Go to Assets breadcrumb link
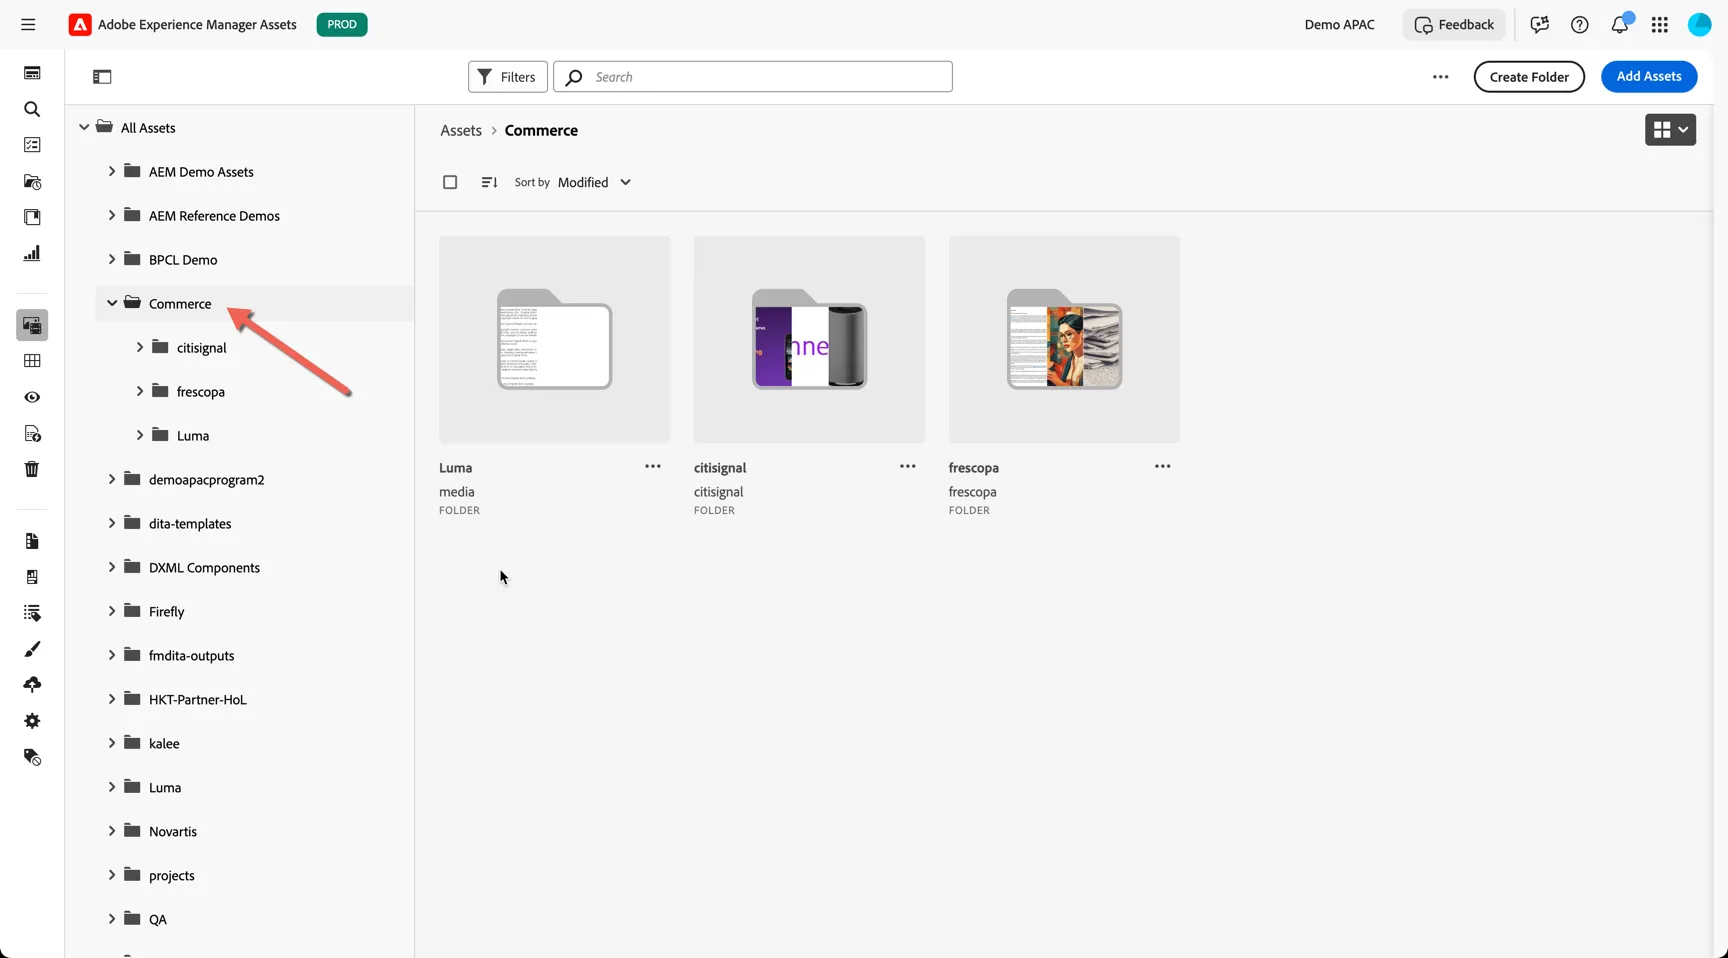The height and width of the screenshot is (958, 1728). pyautogui.click(x=461, y=130)
